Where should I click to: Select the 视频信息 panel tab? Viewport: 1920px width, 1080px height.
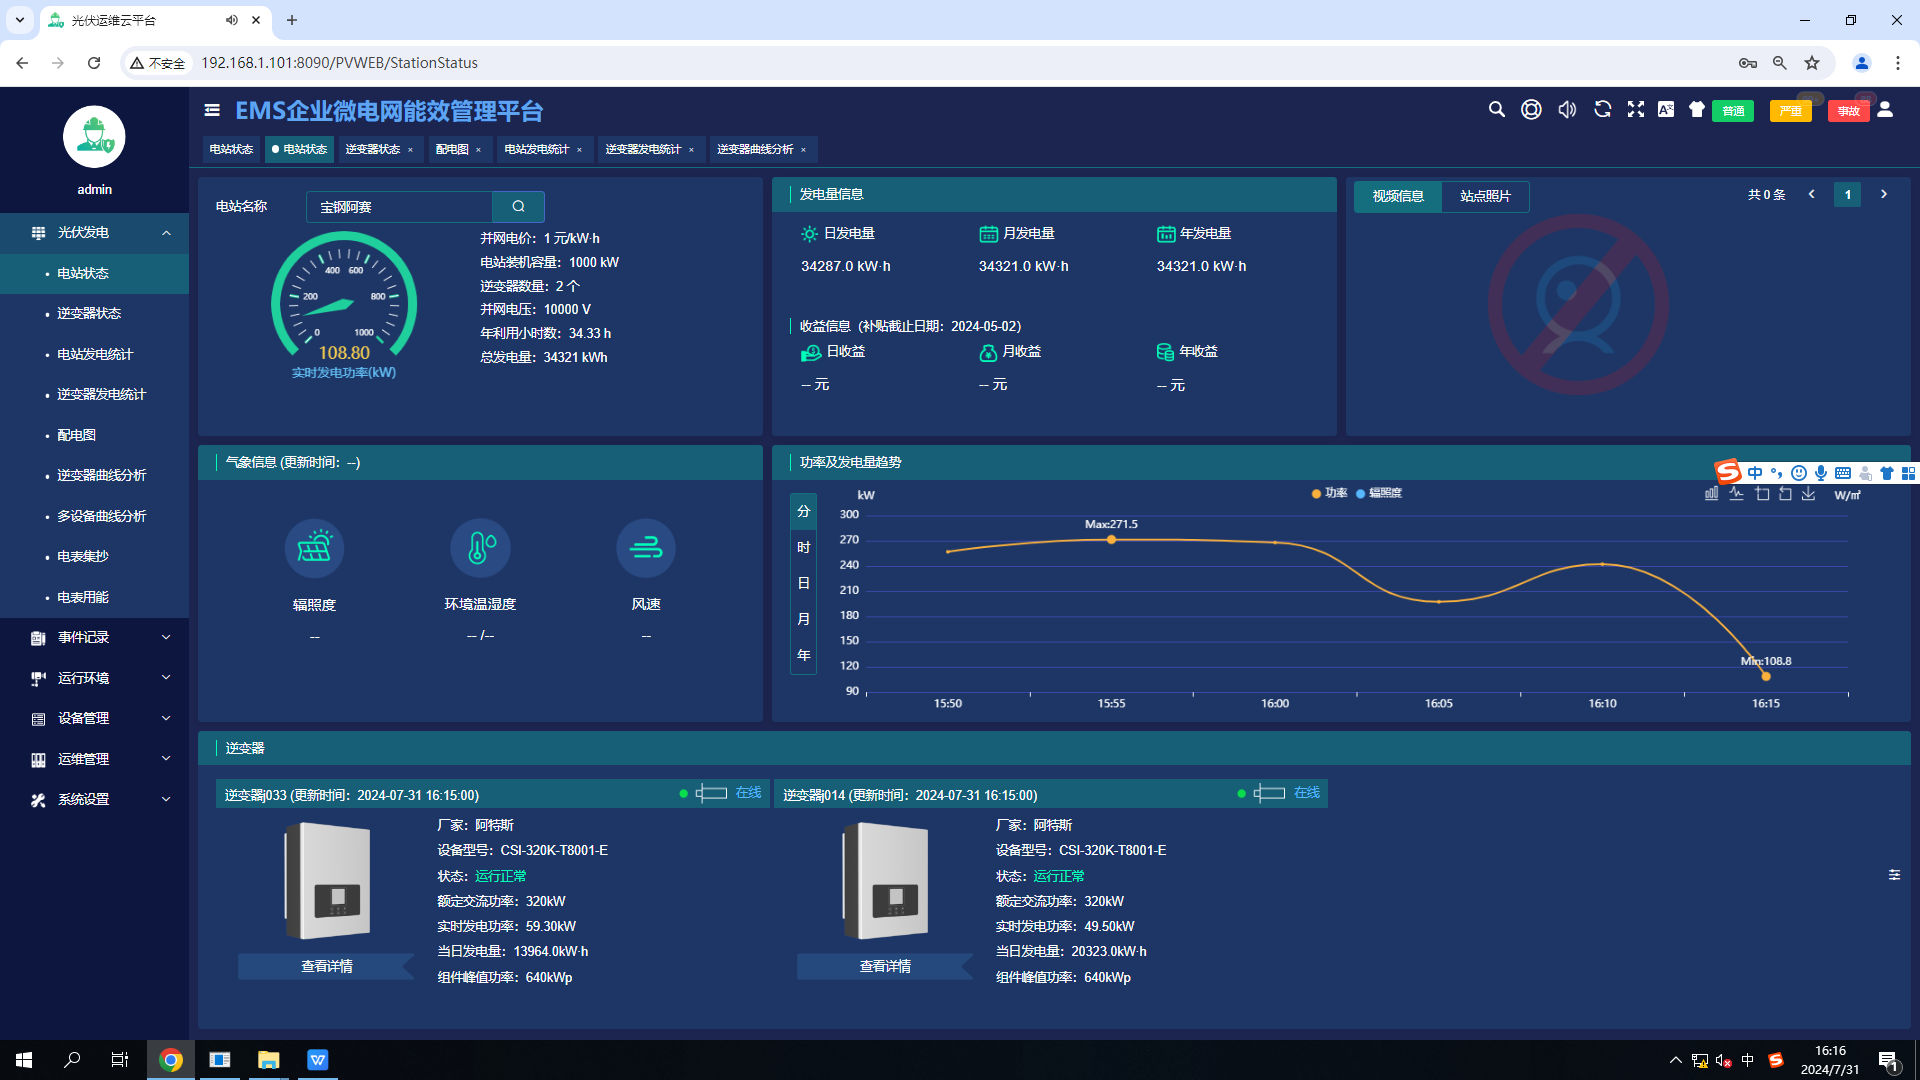pyautogui.click(x=1398, y=196)
